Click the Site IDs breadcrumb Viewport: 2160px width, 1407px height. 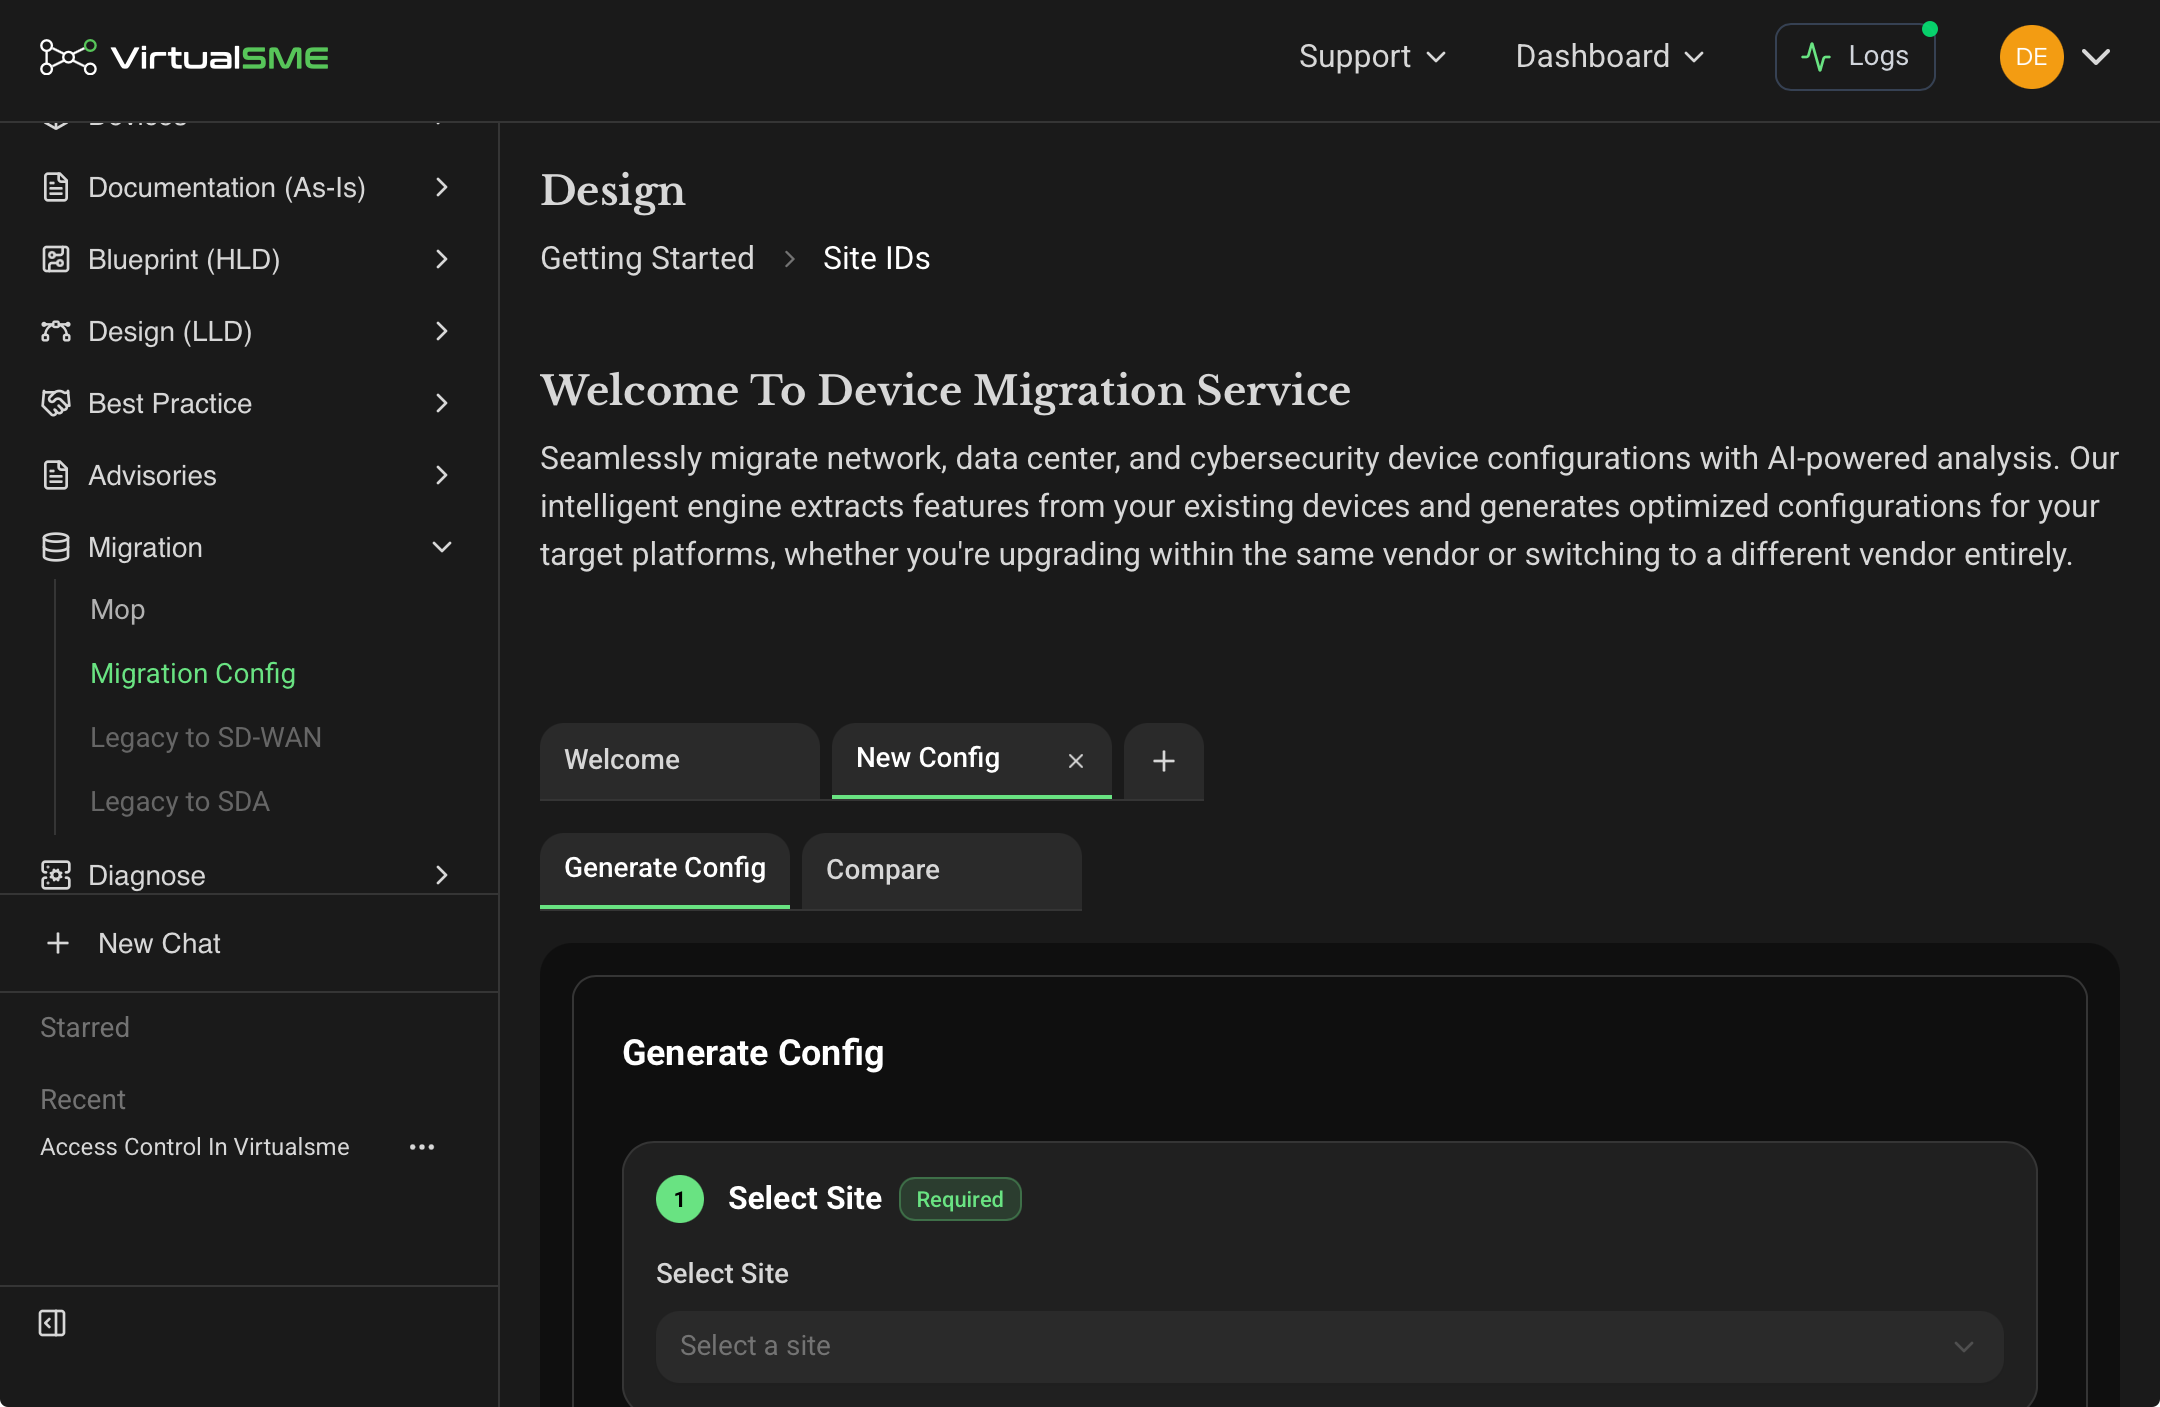877,258
